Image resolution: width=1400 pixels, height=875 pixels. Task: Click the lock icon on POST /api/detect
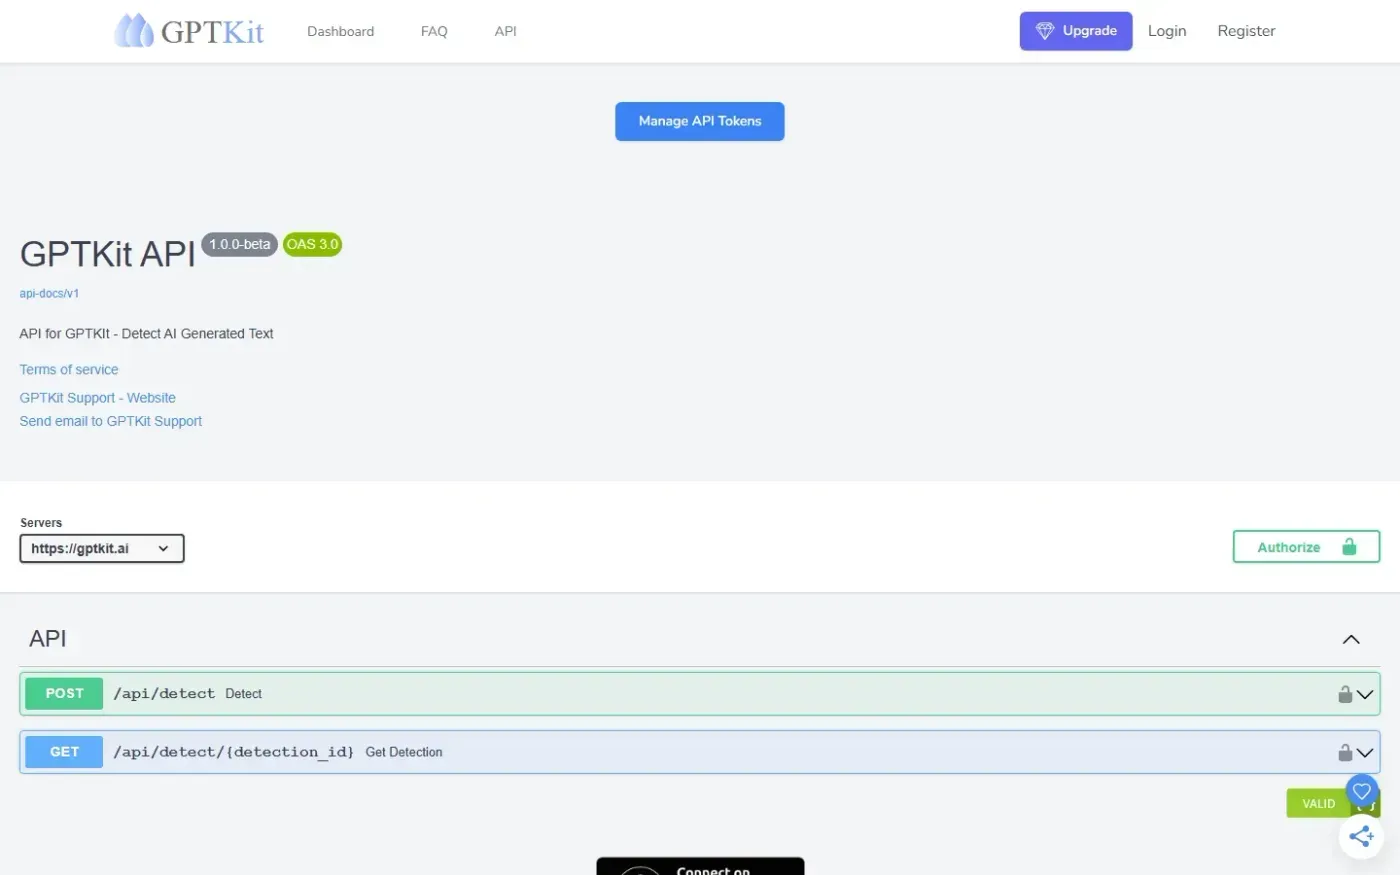tap(1345, 694)
